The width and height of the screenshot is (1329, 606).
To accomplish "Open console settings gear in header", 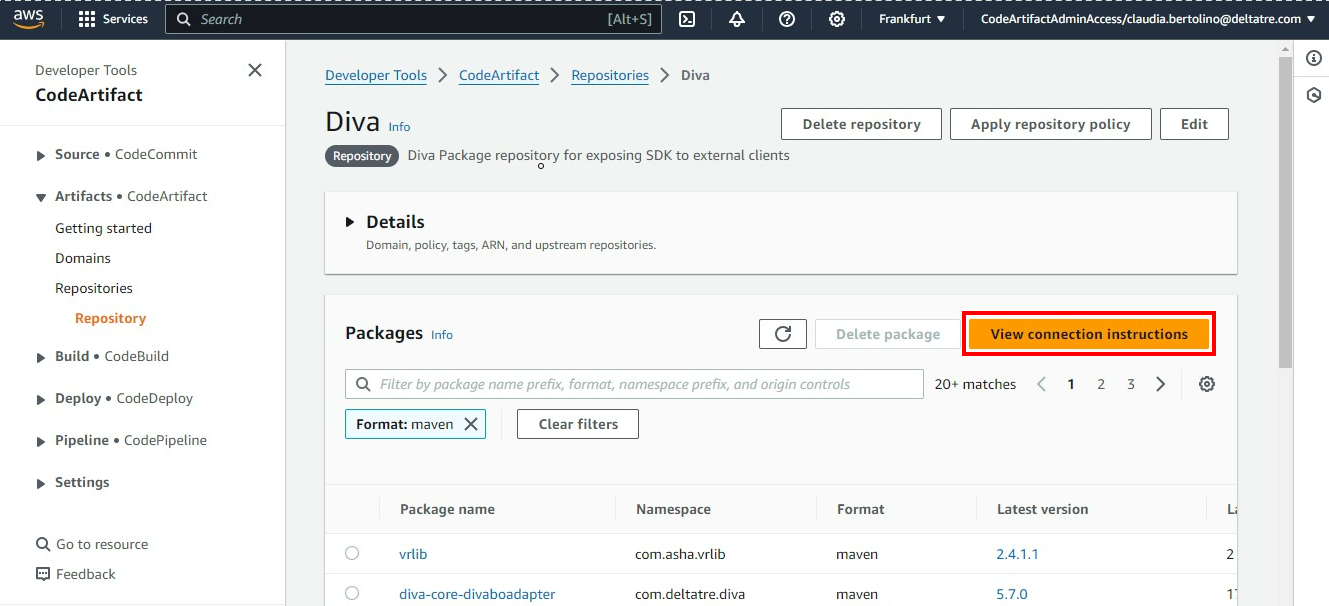I will [x=837, y=19].
